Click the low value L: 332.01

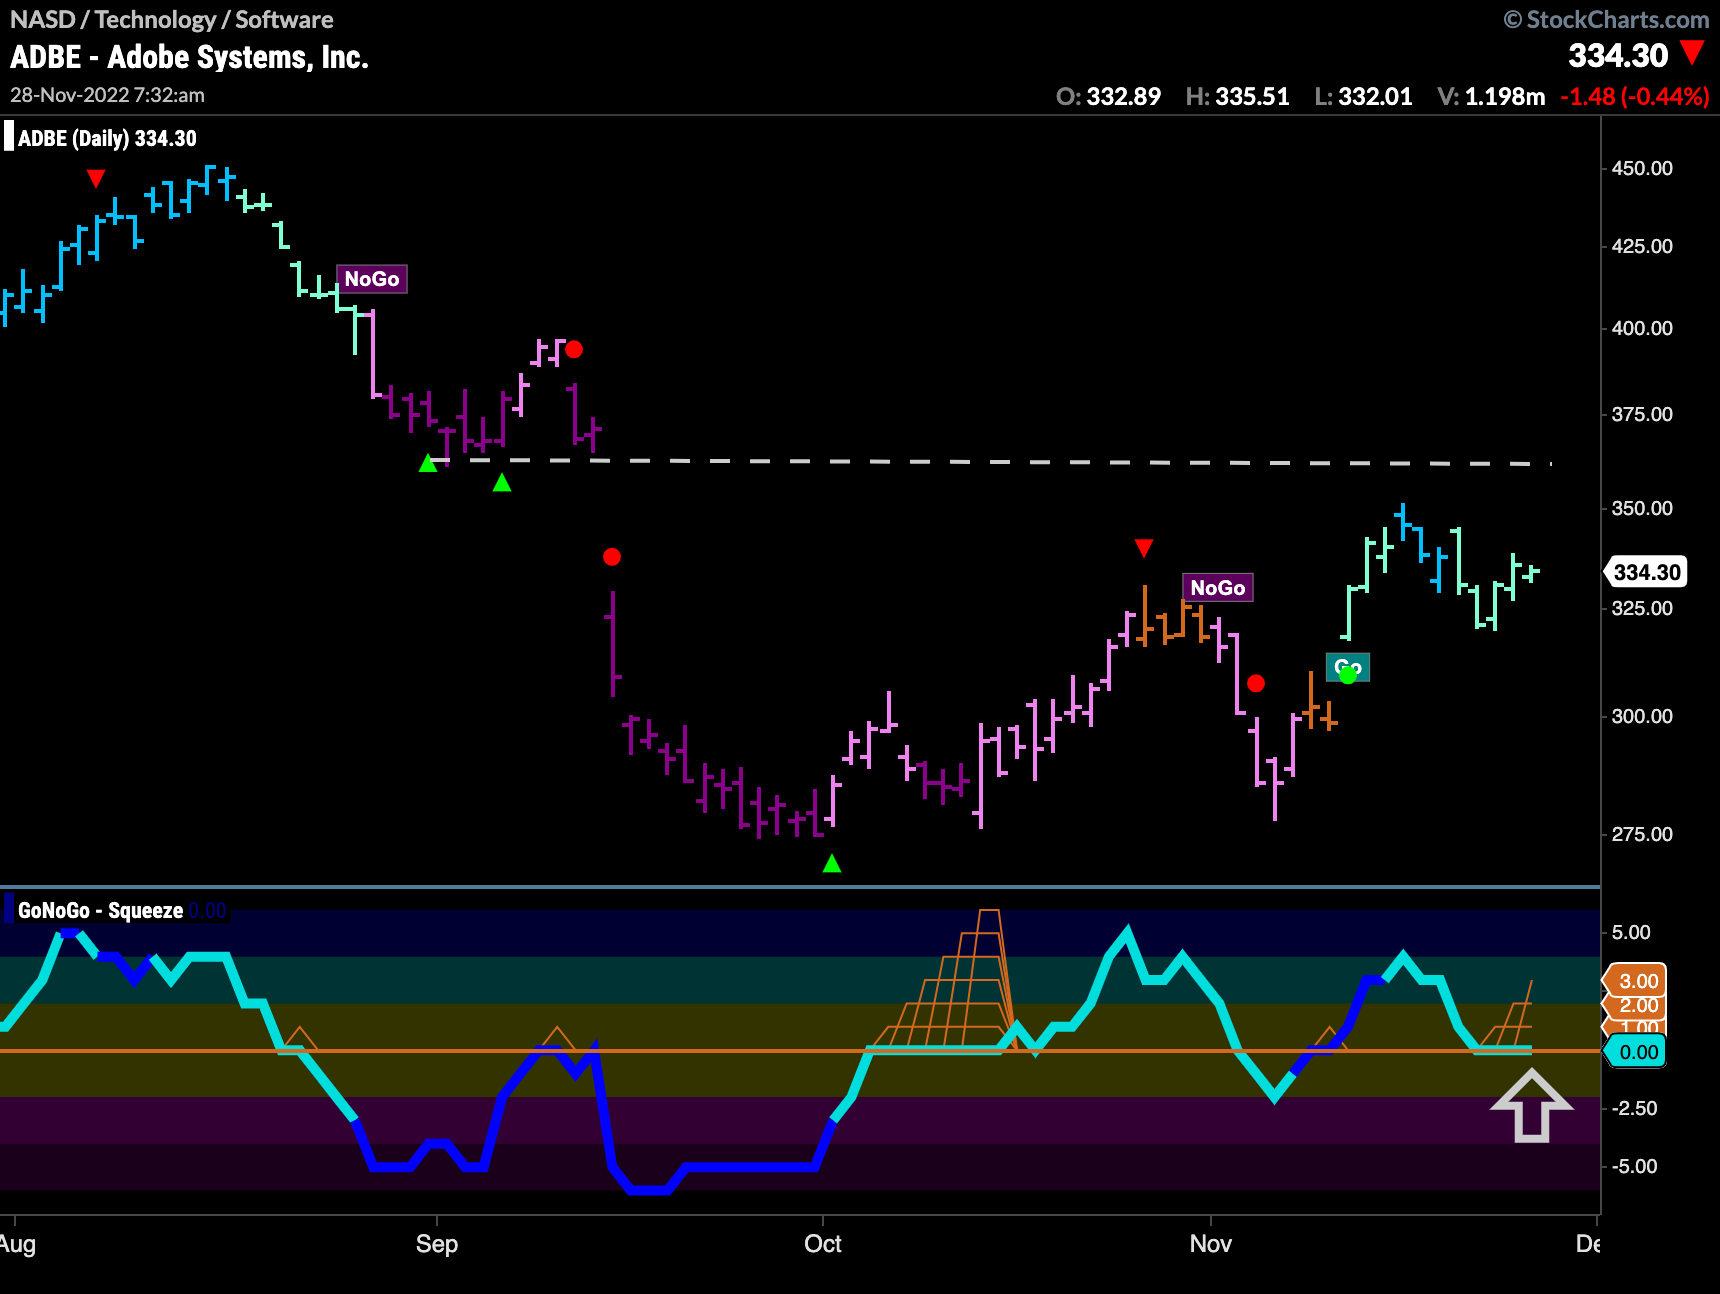click(x=1363, y=97)
